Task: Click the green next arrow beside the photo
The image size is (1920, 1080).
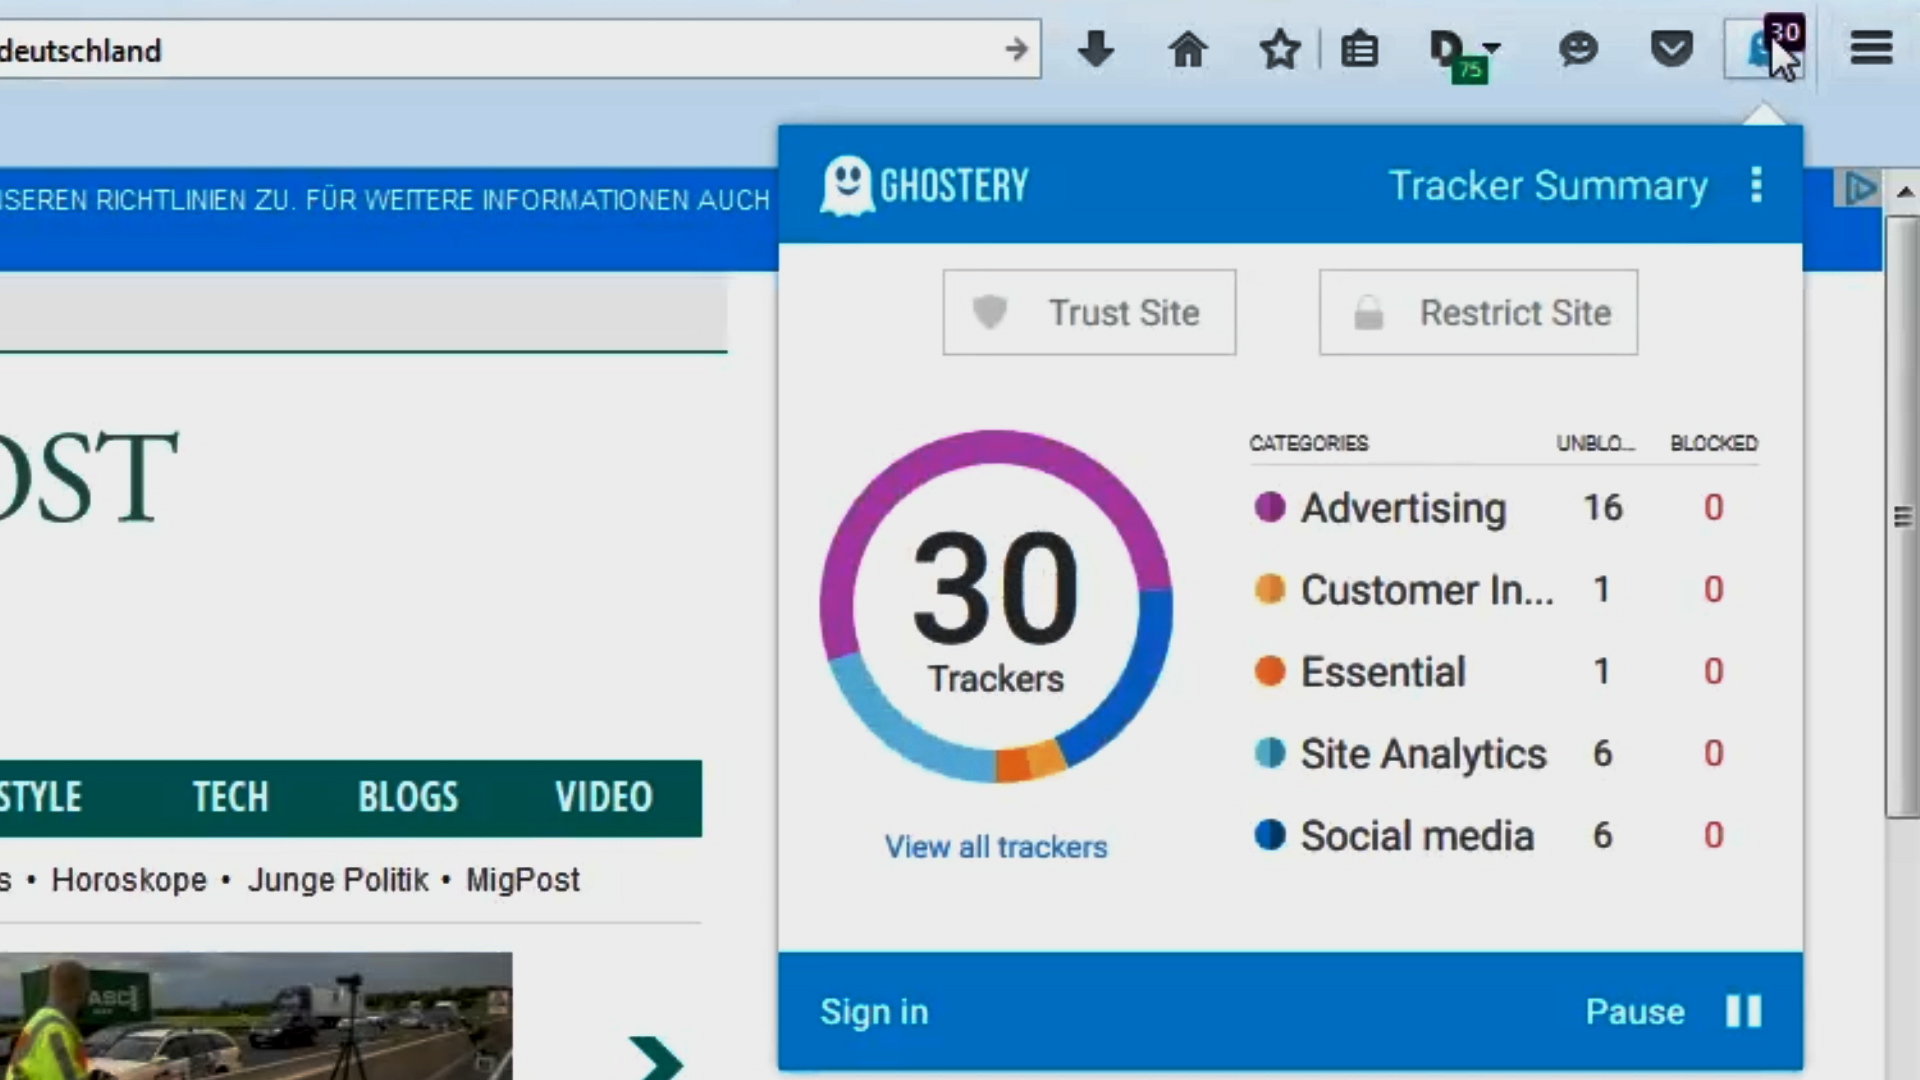Action: [656, 1058]
